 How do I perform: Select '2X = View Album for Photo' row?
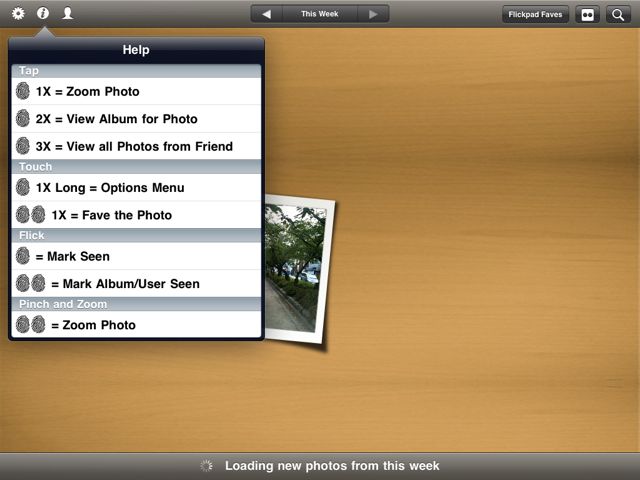click(136, 119)
